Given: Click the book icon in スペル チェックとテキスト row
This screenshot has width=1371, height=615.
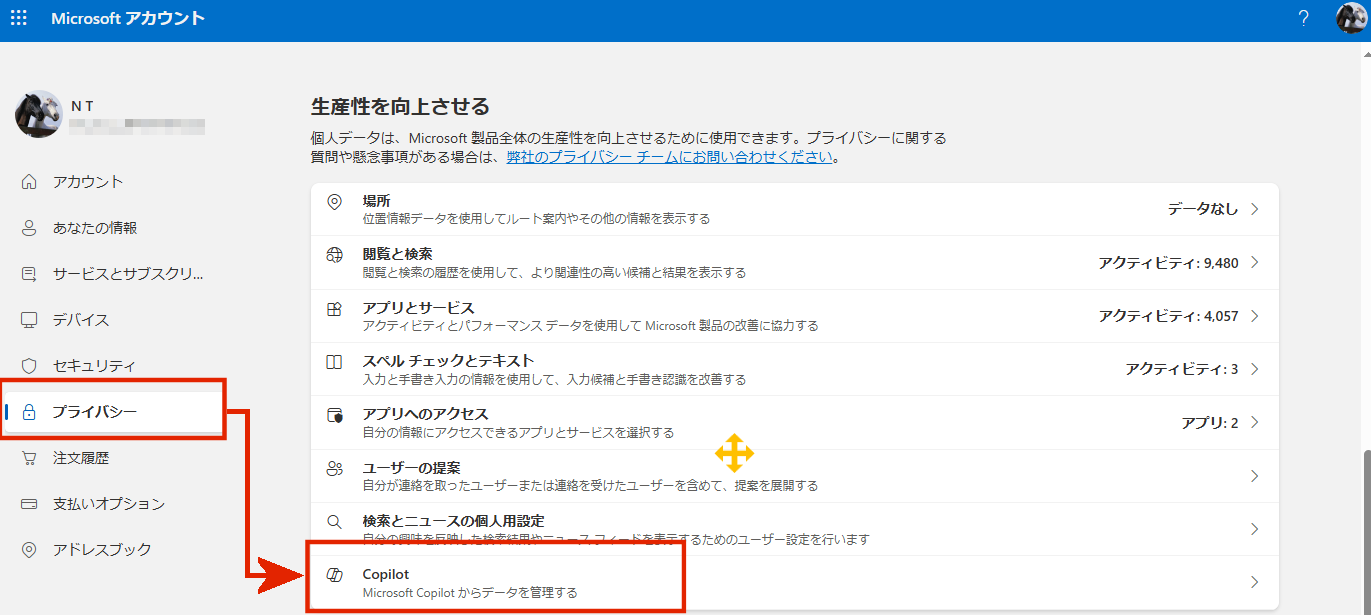Looking at the screenshot, I should (x=335, y=361).
